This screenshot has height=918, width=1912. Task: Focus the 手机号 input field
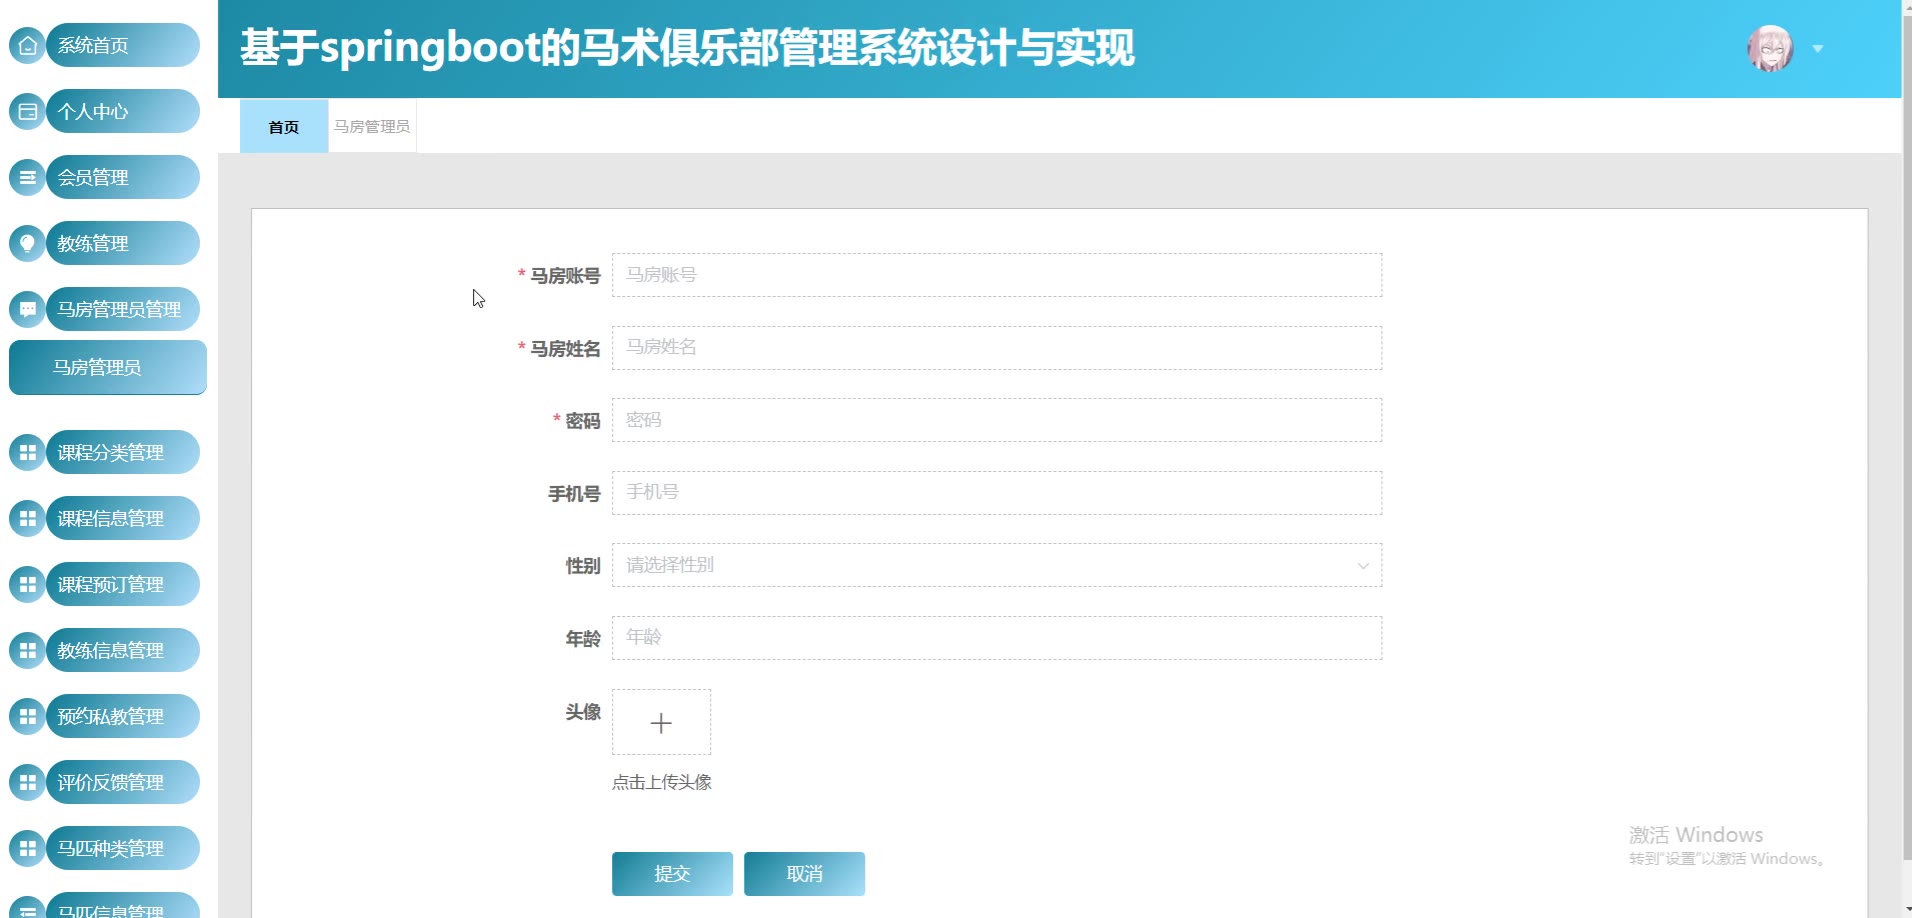pyautogui.click(x=997, y=493)
